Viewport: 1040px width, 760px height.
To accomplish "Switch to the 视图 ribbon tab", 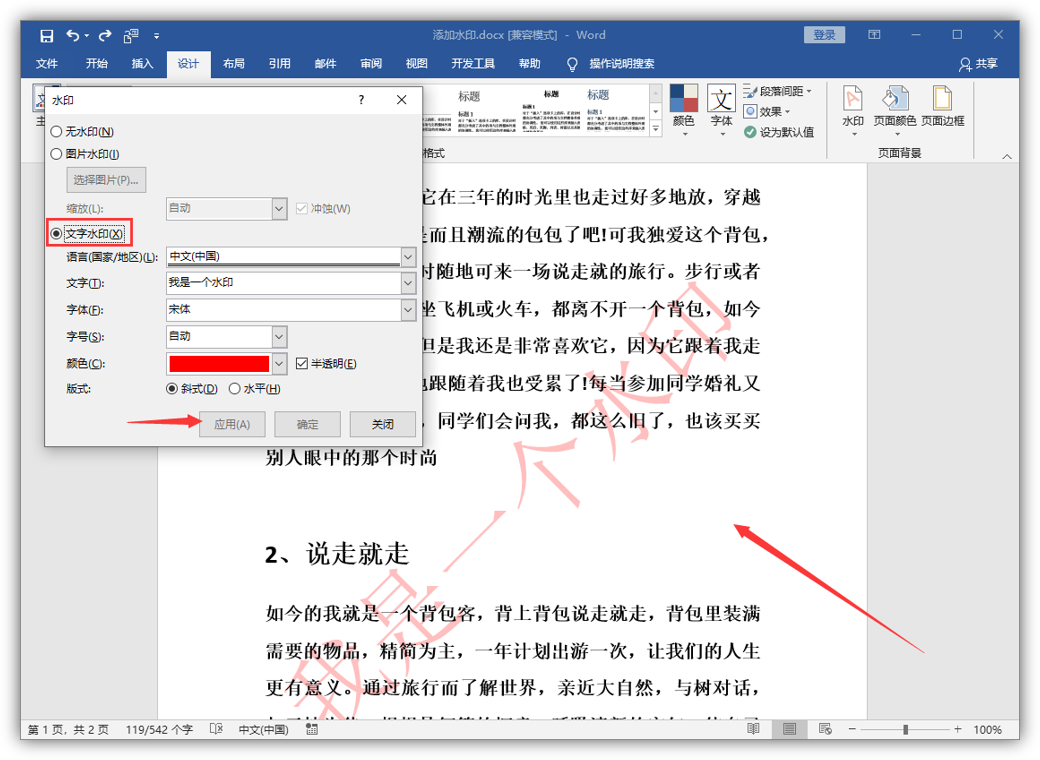I will click(x=417, y=64).
